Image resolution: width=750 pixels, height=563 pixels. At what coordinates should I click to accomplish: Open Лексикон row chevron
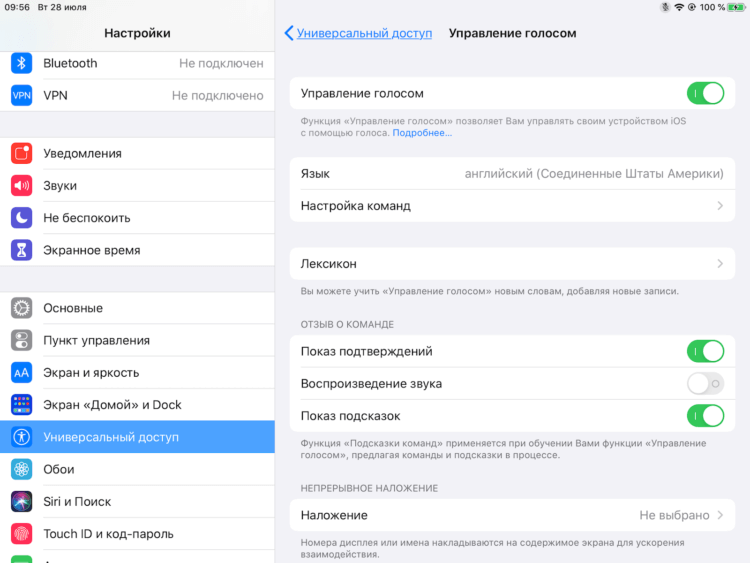click(720, 264)
